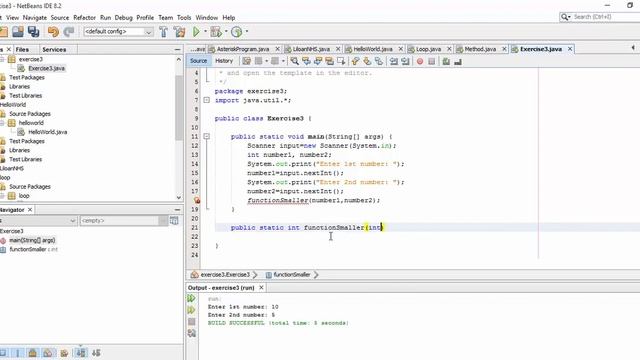Switch editor to History view
This screenshot has width=640, height=360.
pos(224,61)
